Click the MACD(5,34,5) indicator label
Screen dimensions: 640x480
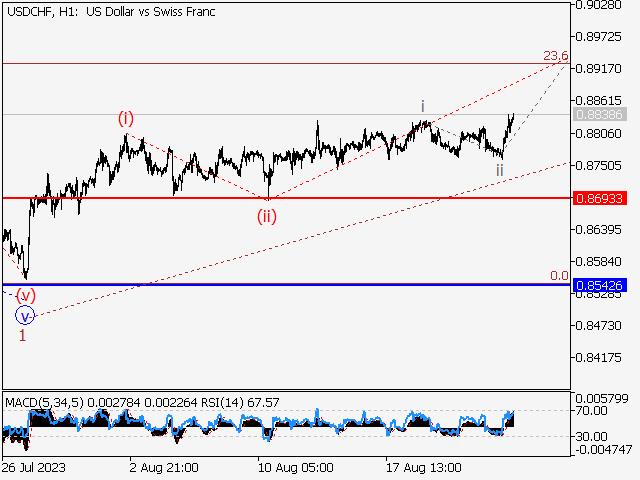pyautogui.click(x=44, y=403)
